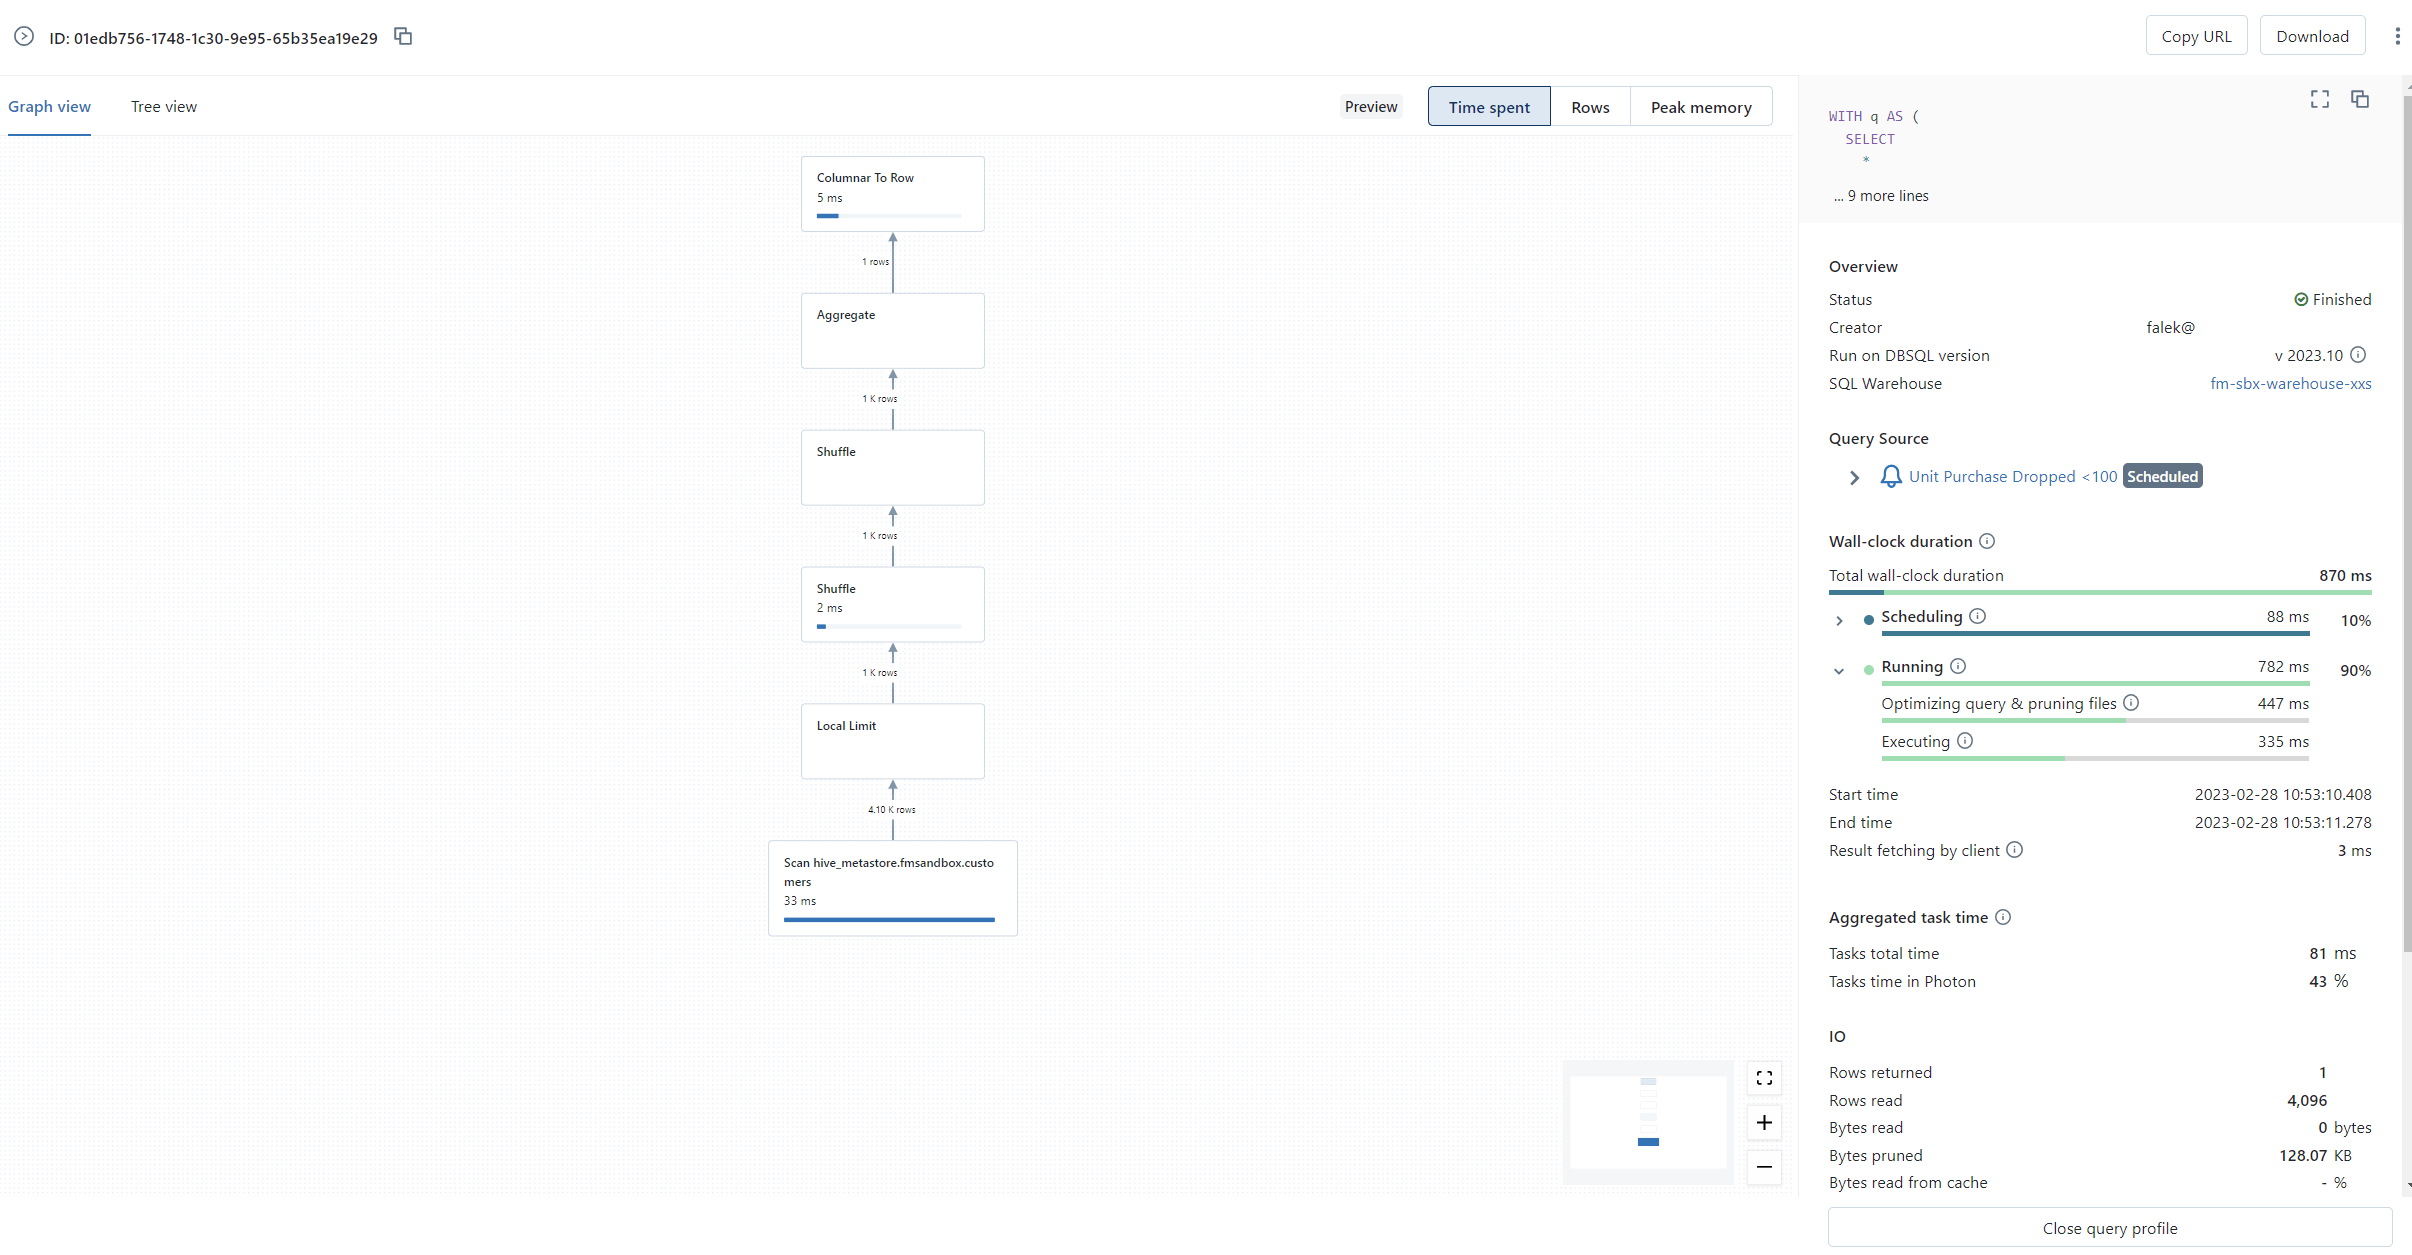Switch to Tree view
Image resolution: width=2412 pixels, height=1255 pixels.
click(164, 106)
